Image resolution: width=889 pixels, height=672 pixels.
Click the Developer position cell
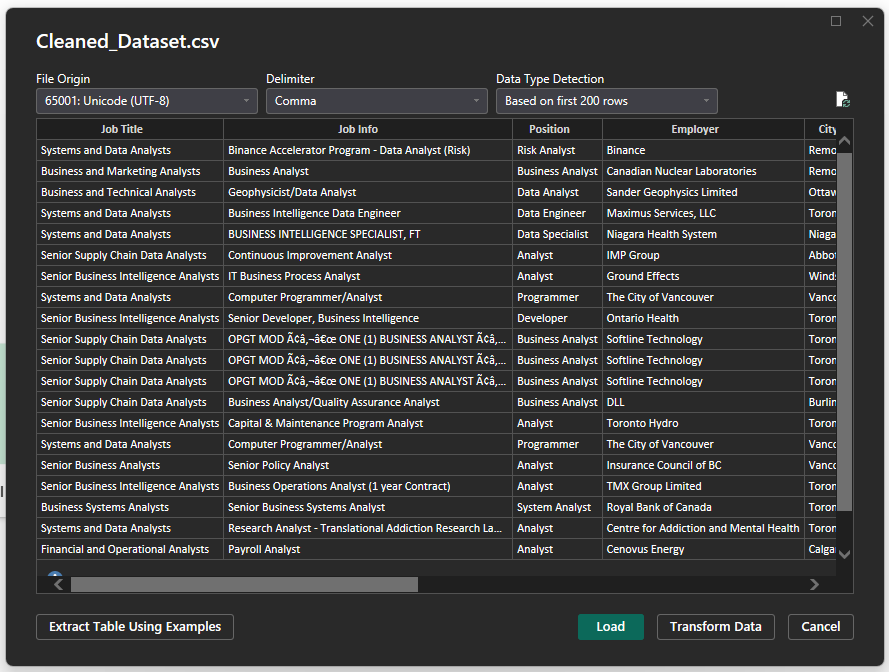557,318
